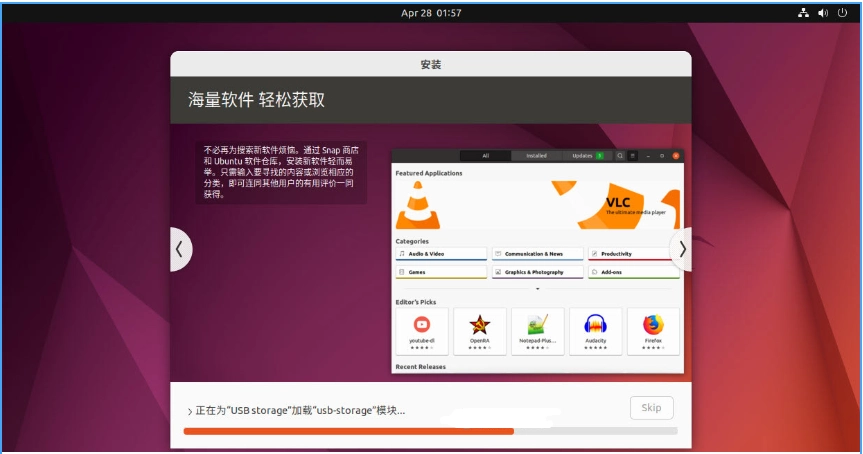Viewport: 863px width, 454px height.
Task: Expand more categories with the small arrow
Action: pyautogui.click(x=538, y=289)
